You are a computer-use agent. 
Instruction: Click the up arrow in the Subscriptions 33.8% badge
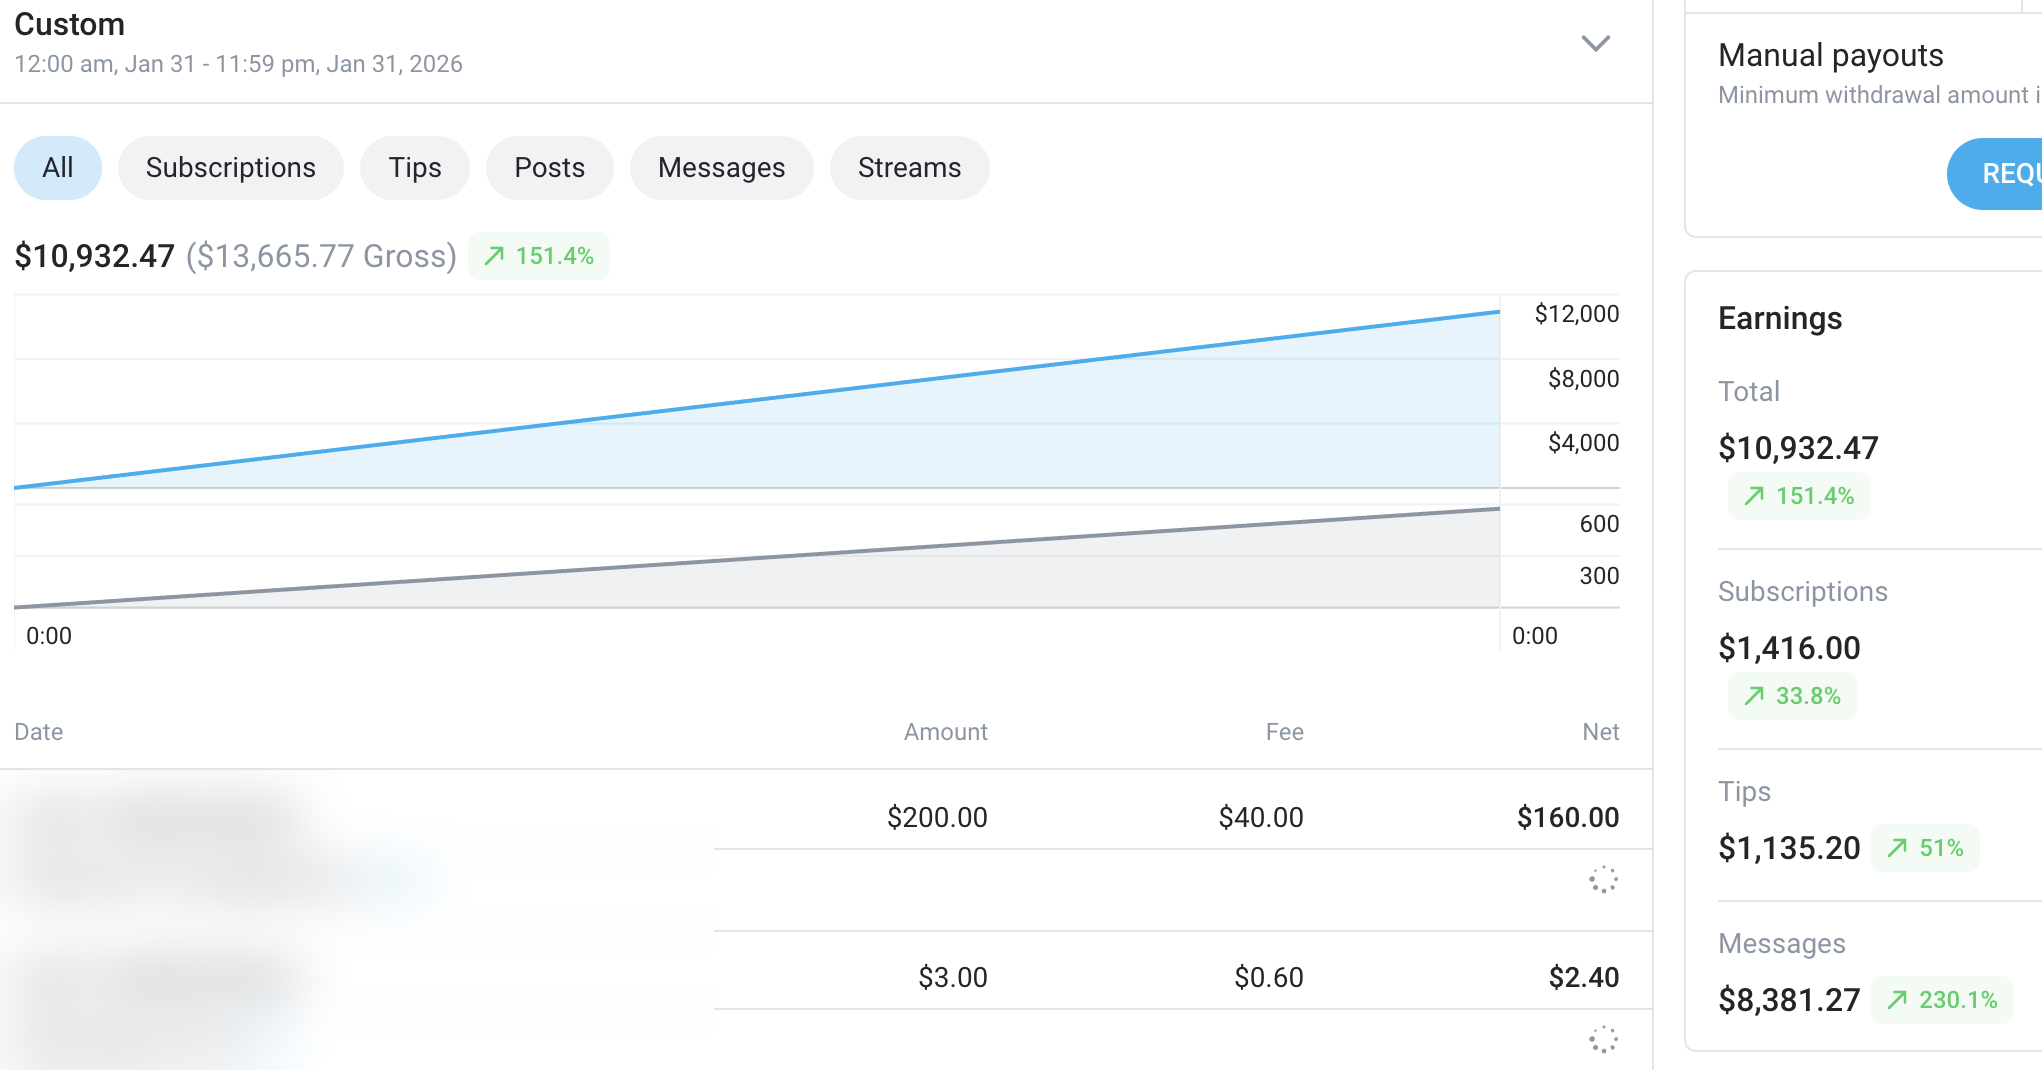point(1755,696)
